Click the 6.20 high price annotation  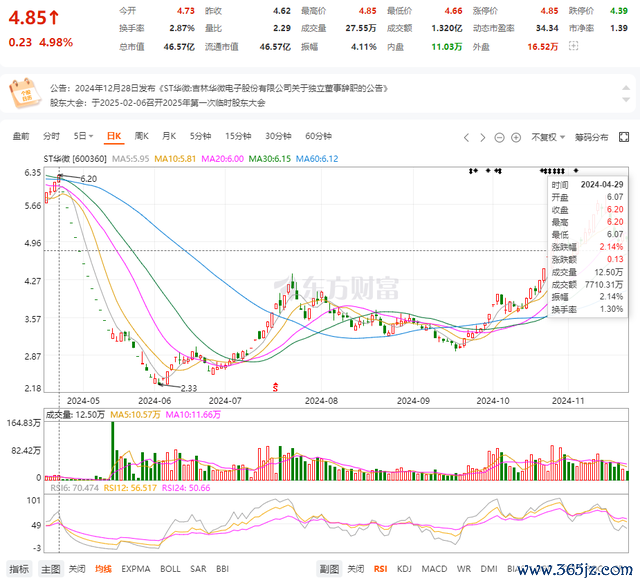(x=89, y=179)
